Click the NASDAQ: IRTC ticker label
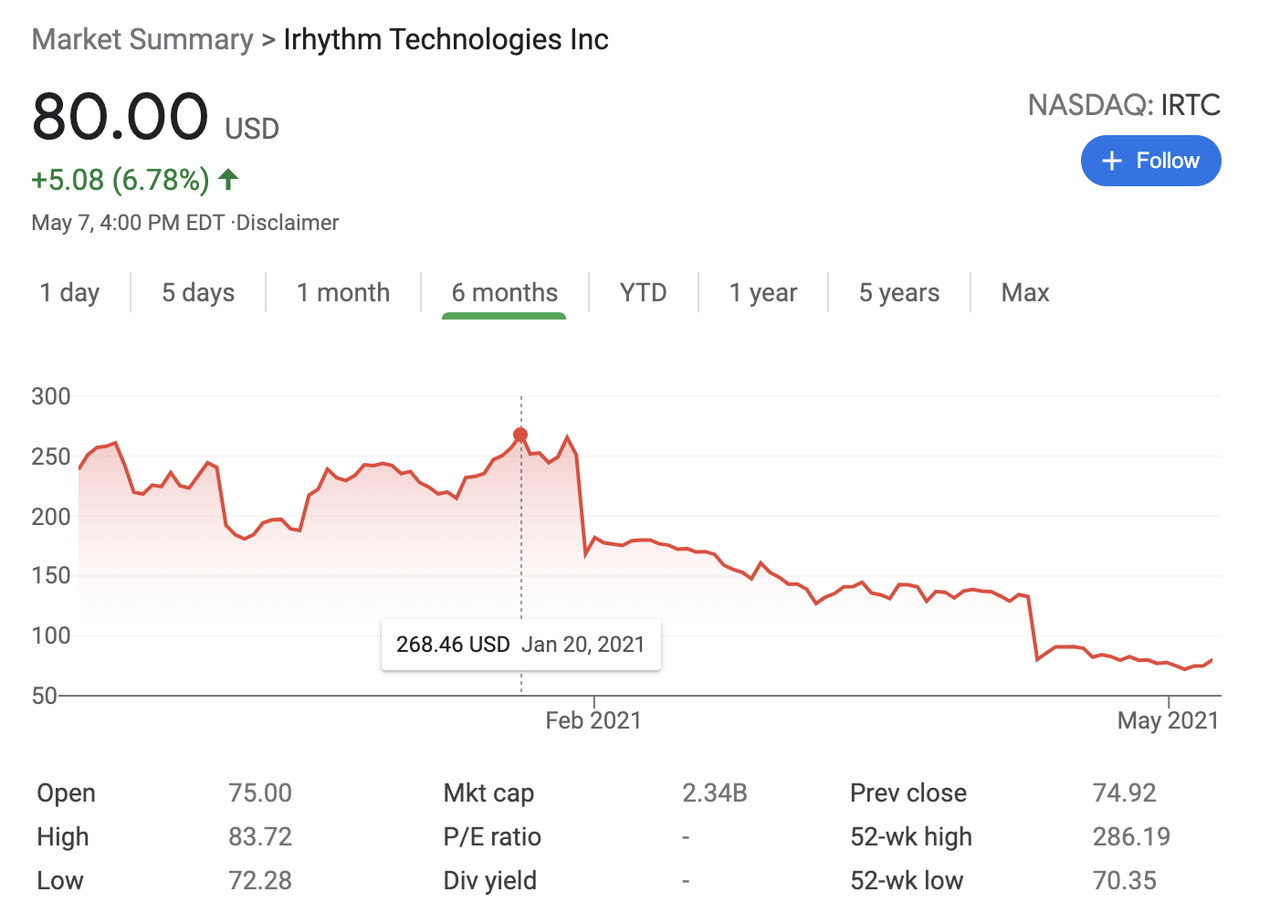Viewport: 1280px width, 924px height. coord(1124,105)
